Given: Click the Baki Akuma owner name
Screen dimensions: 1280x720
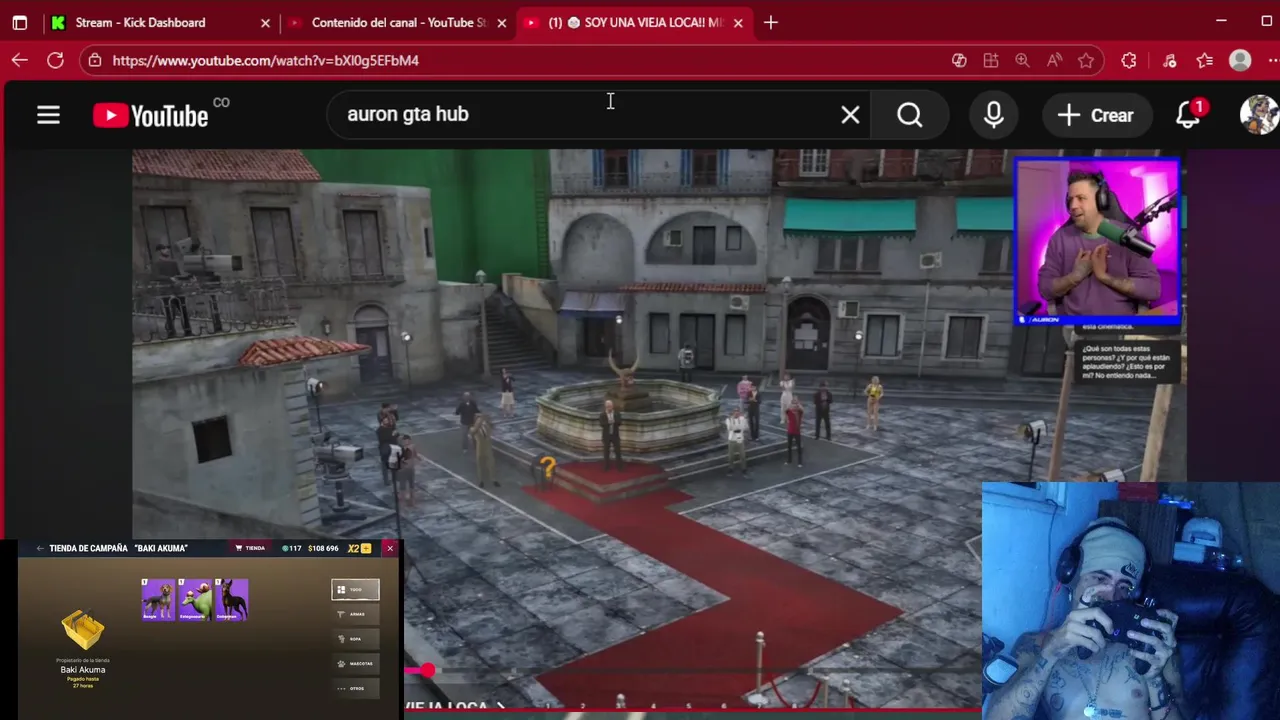Looking at the screenshot, I should (83, 670).
